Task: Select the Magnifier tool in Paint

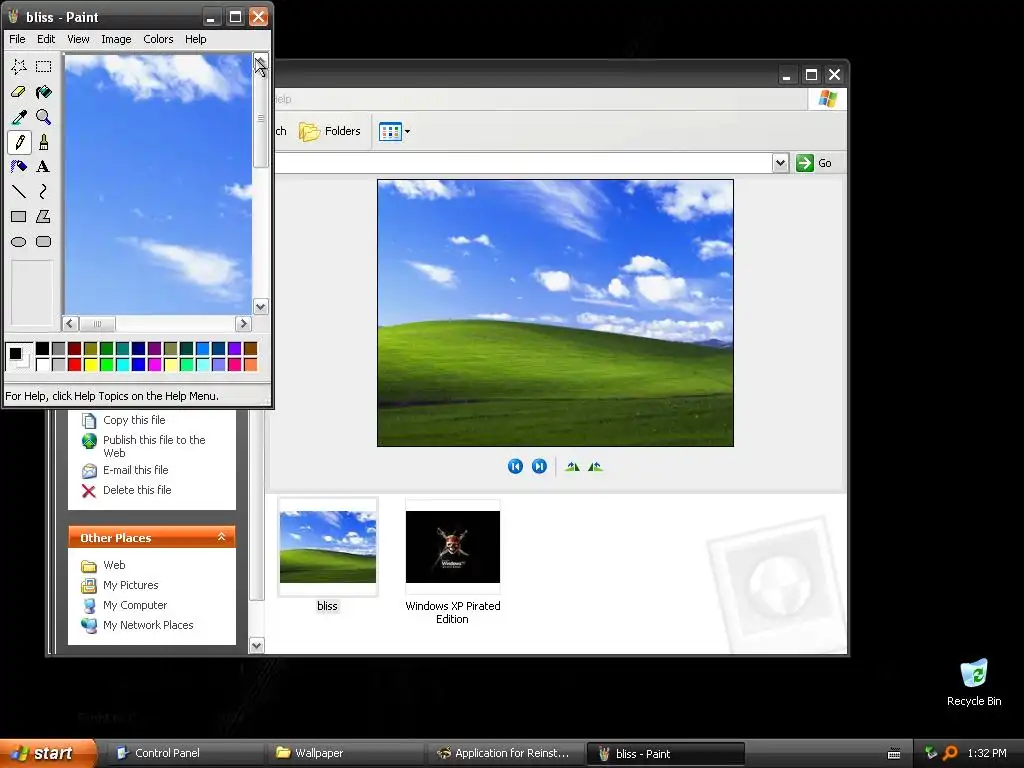Action: pyautogui.click(x=44, y=117)
